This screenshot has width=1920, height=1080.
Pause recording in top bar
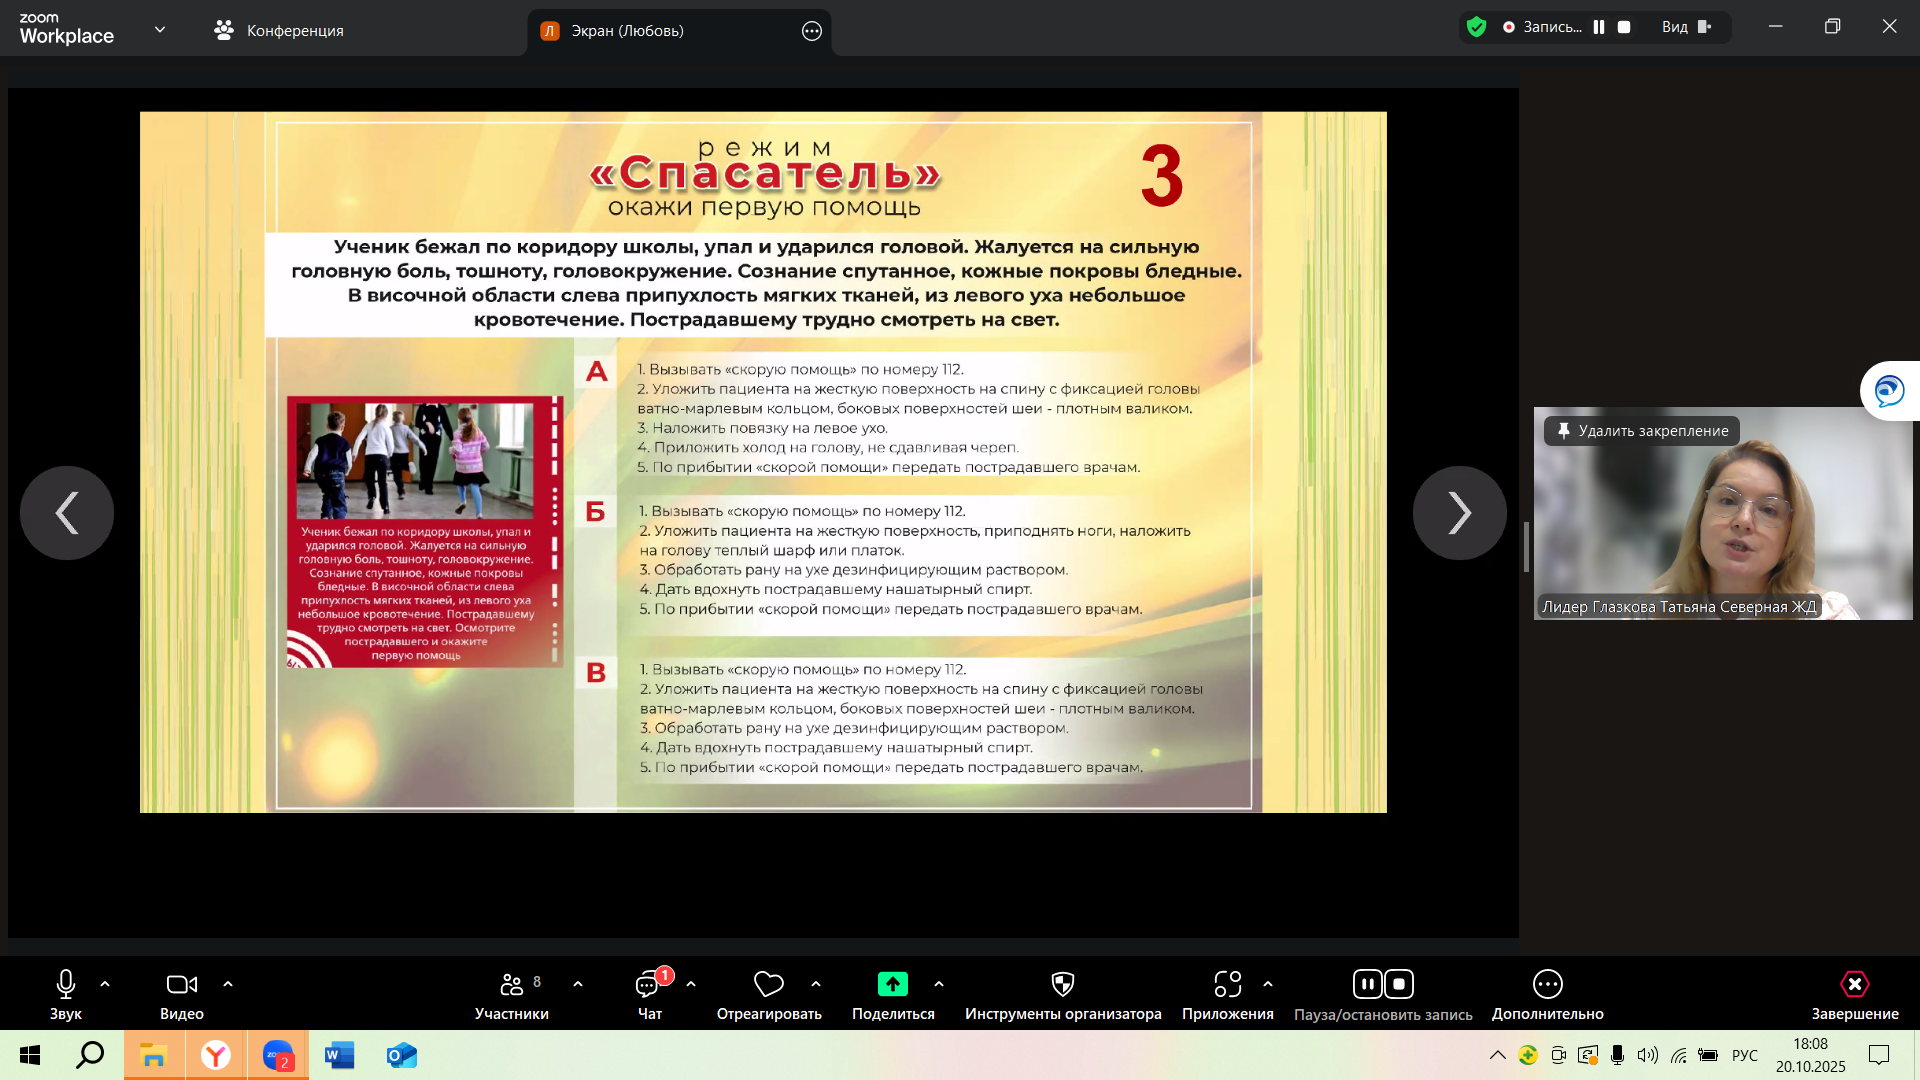click(1599, 28)
